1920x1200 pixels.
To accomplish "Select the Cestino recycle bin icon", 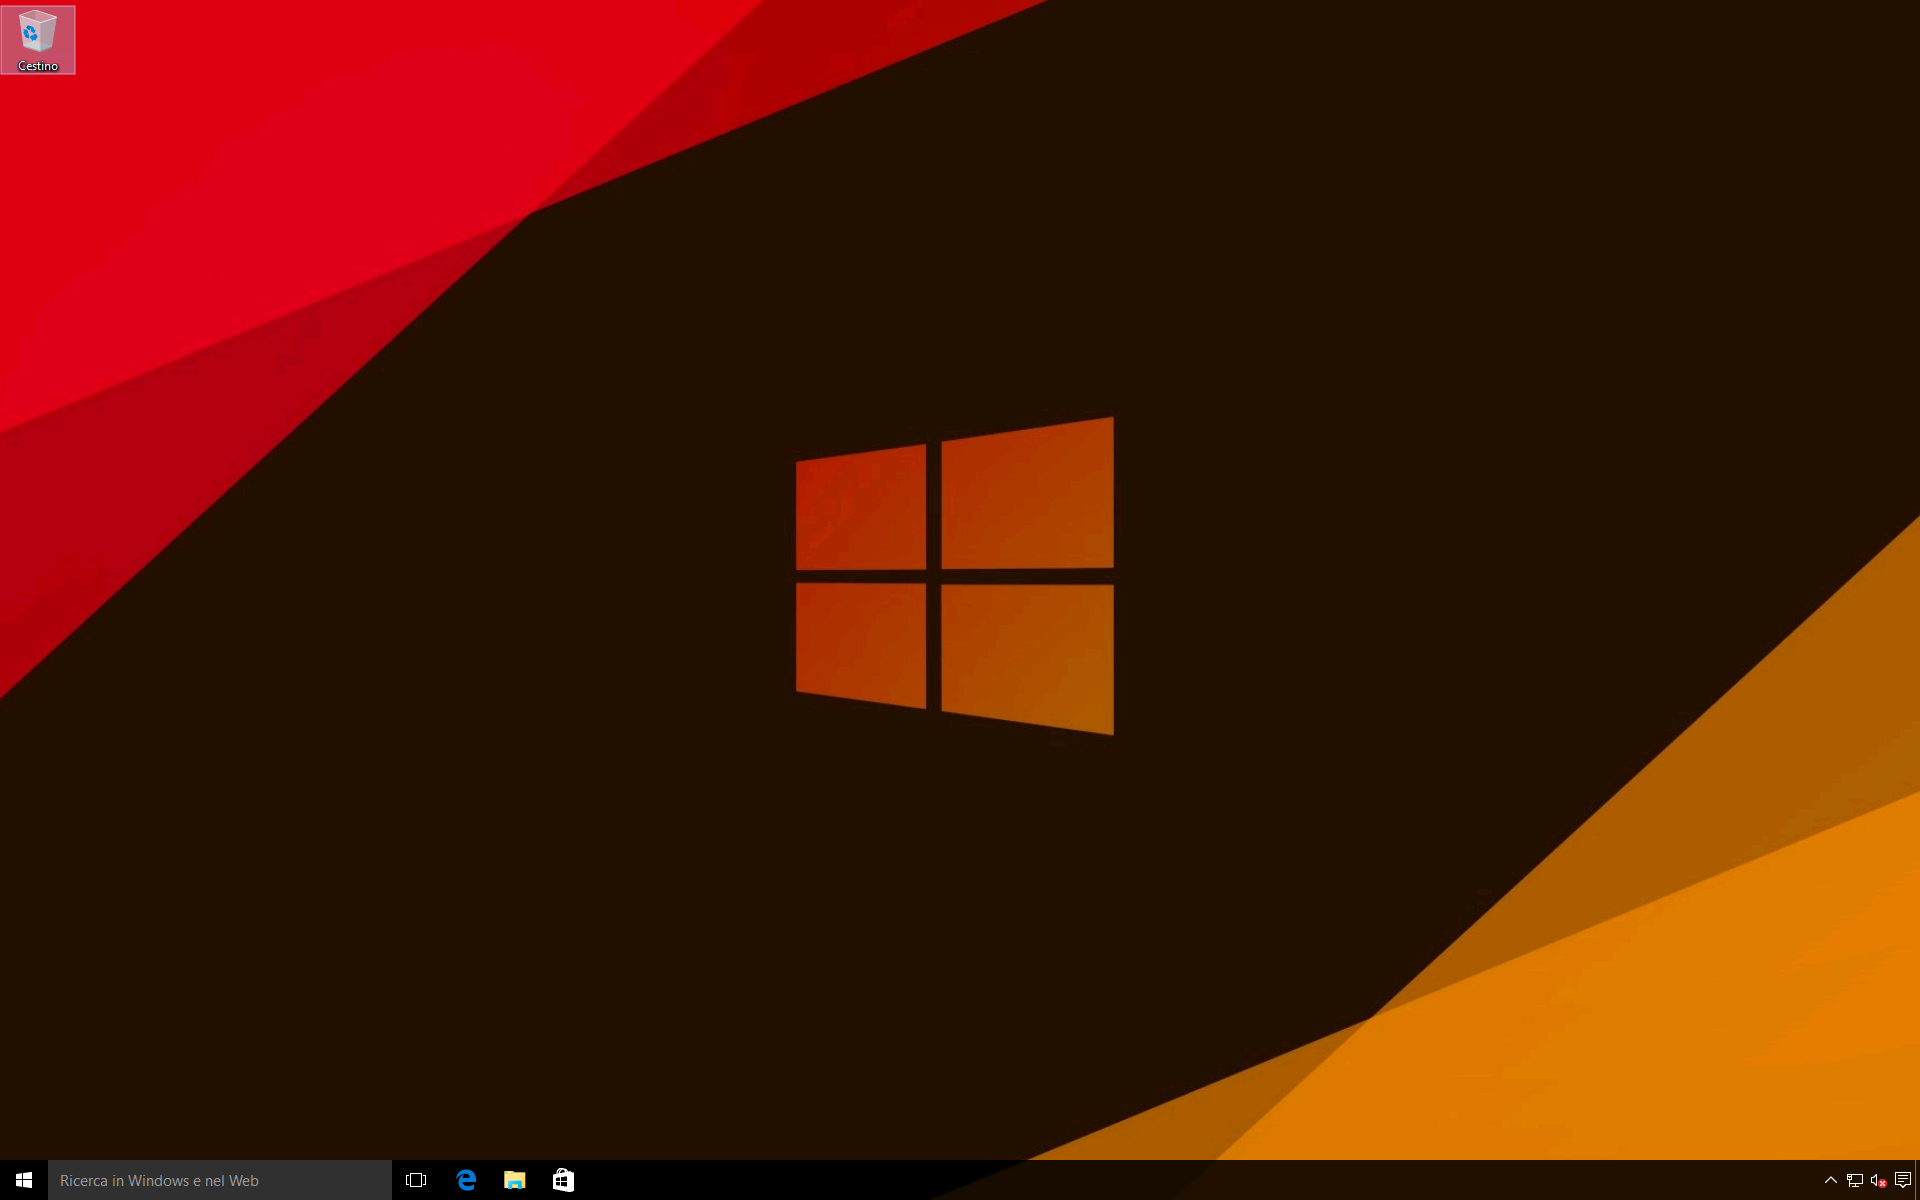I will pyautogui.click(x=38, y=40).
